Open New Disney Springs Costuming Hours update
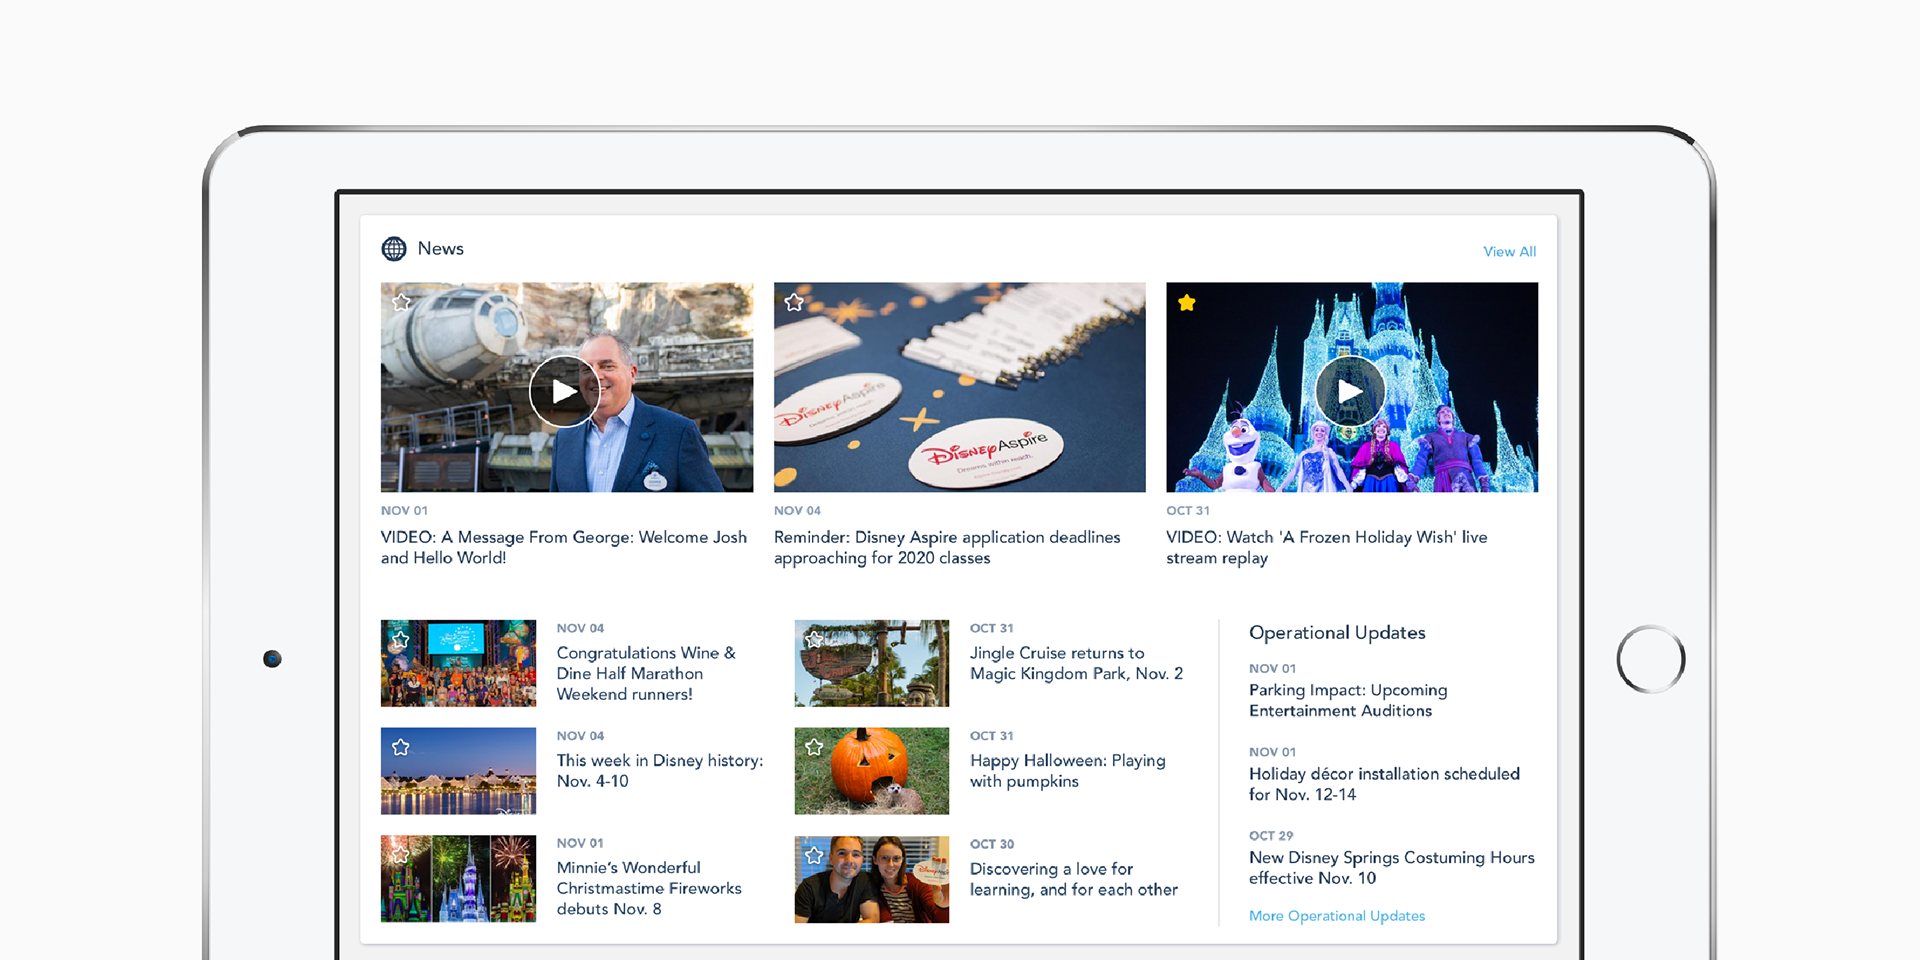This screenshot has width=1920, height=960. click(x=1391, y=868)
